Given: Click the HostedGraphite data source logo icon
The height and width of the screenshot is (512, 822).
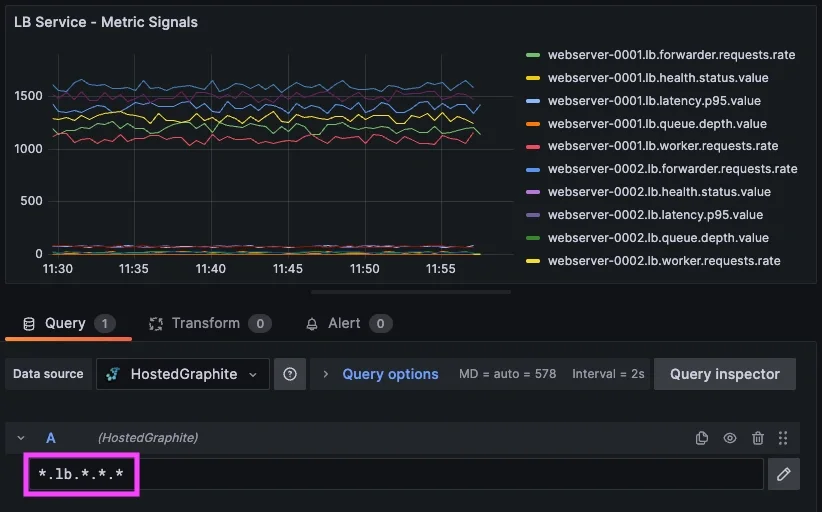Looking at the screenshot, I should tap(113, 374).
